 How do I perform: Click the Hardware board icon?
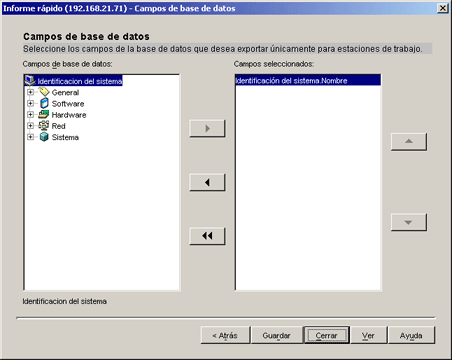pos(44,115)
